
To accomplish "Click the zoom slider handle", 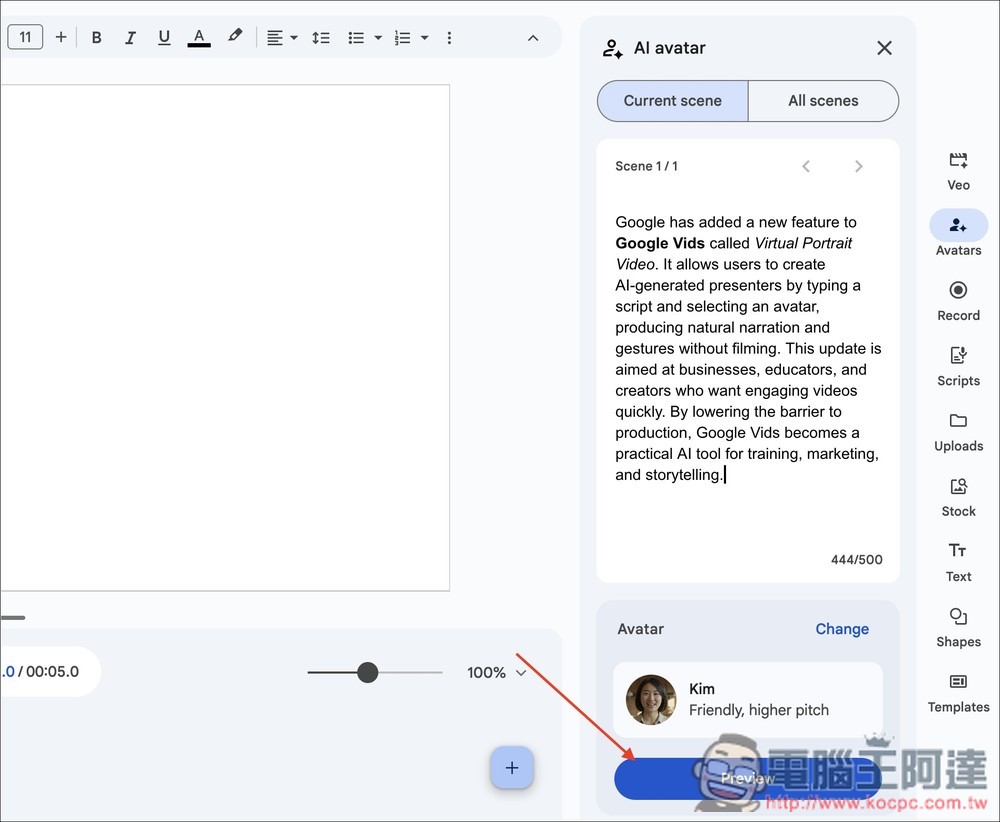I will point(367,672).
